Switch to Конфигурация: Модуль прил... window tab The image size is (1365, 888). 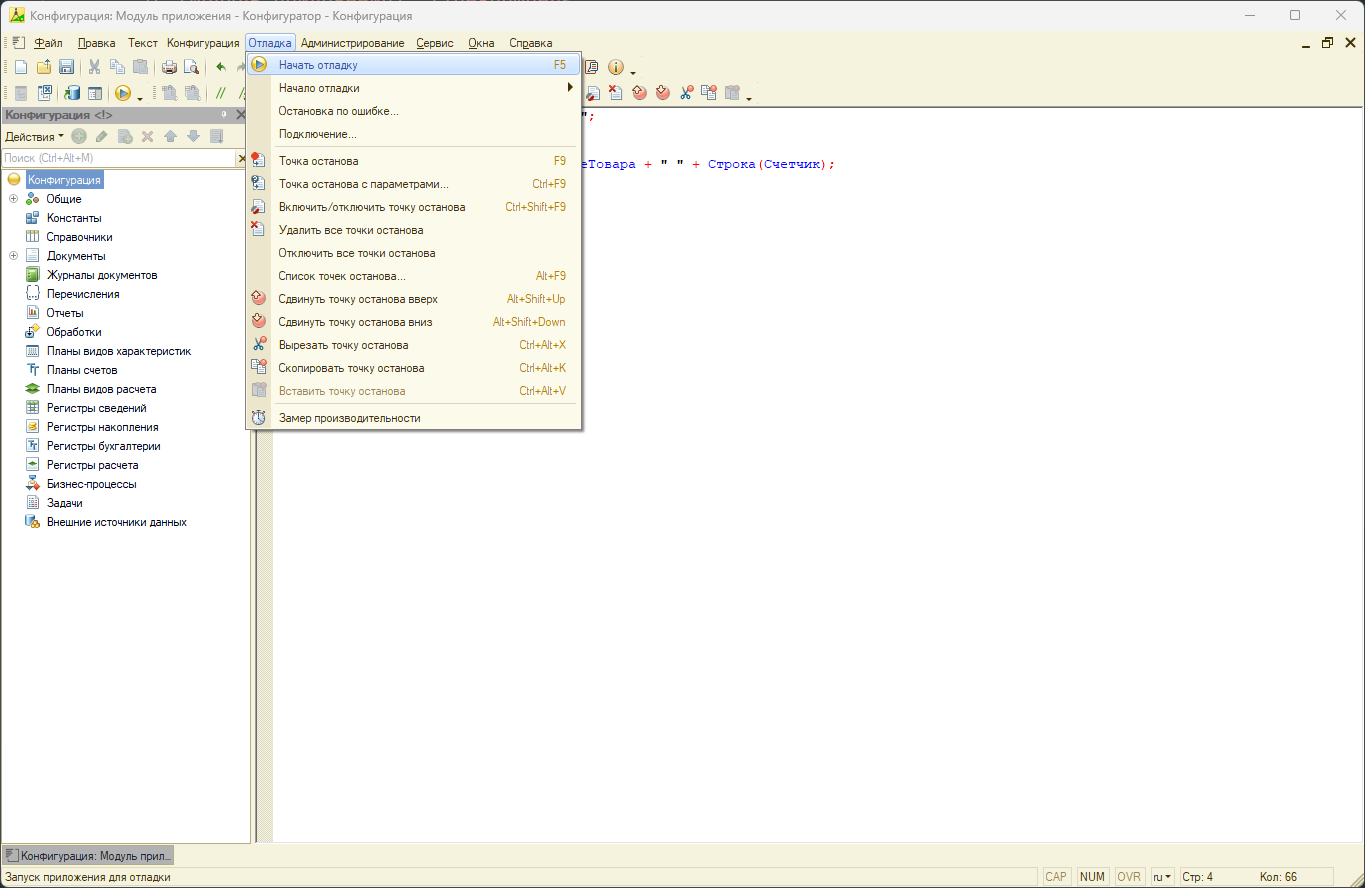[88, 856]
